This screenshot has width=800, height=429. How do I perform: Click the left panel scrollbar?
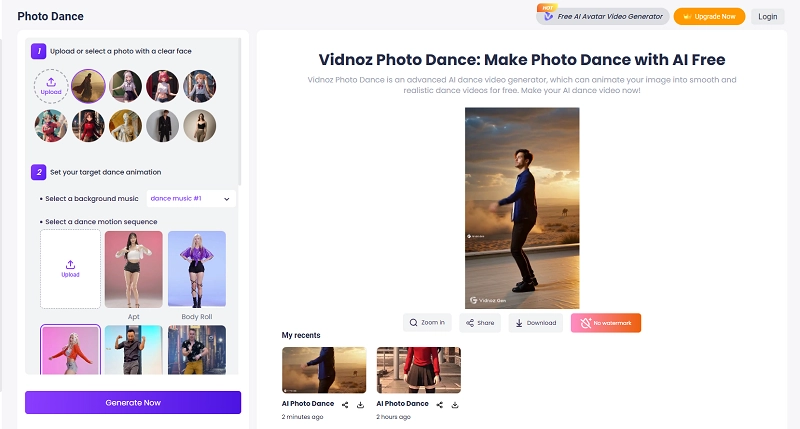240,112
